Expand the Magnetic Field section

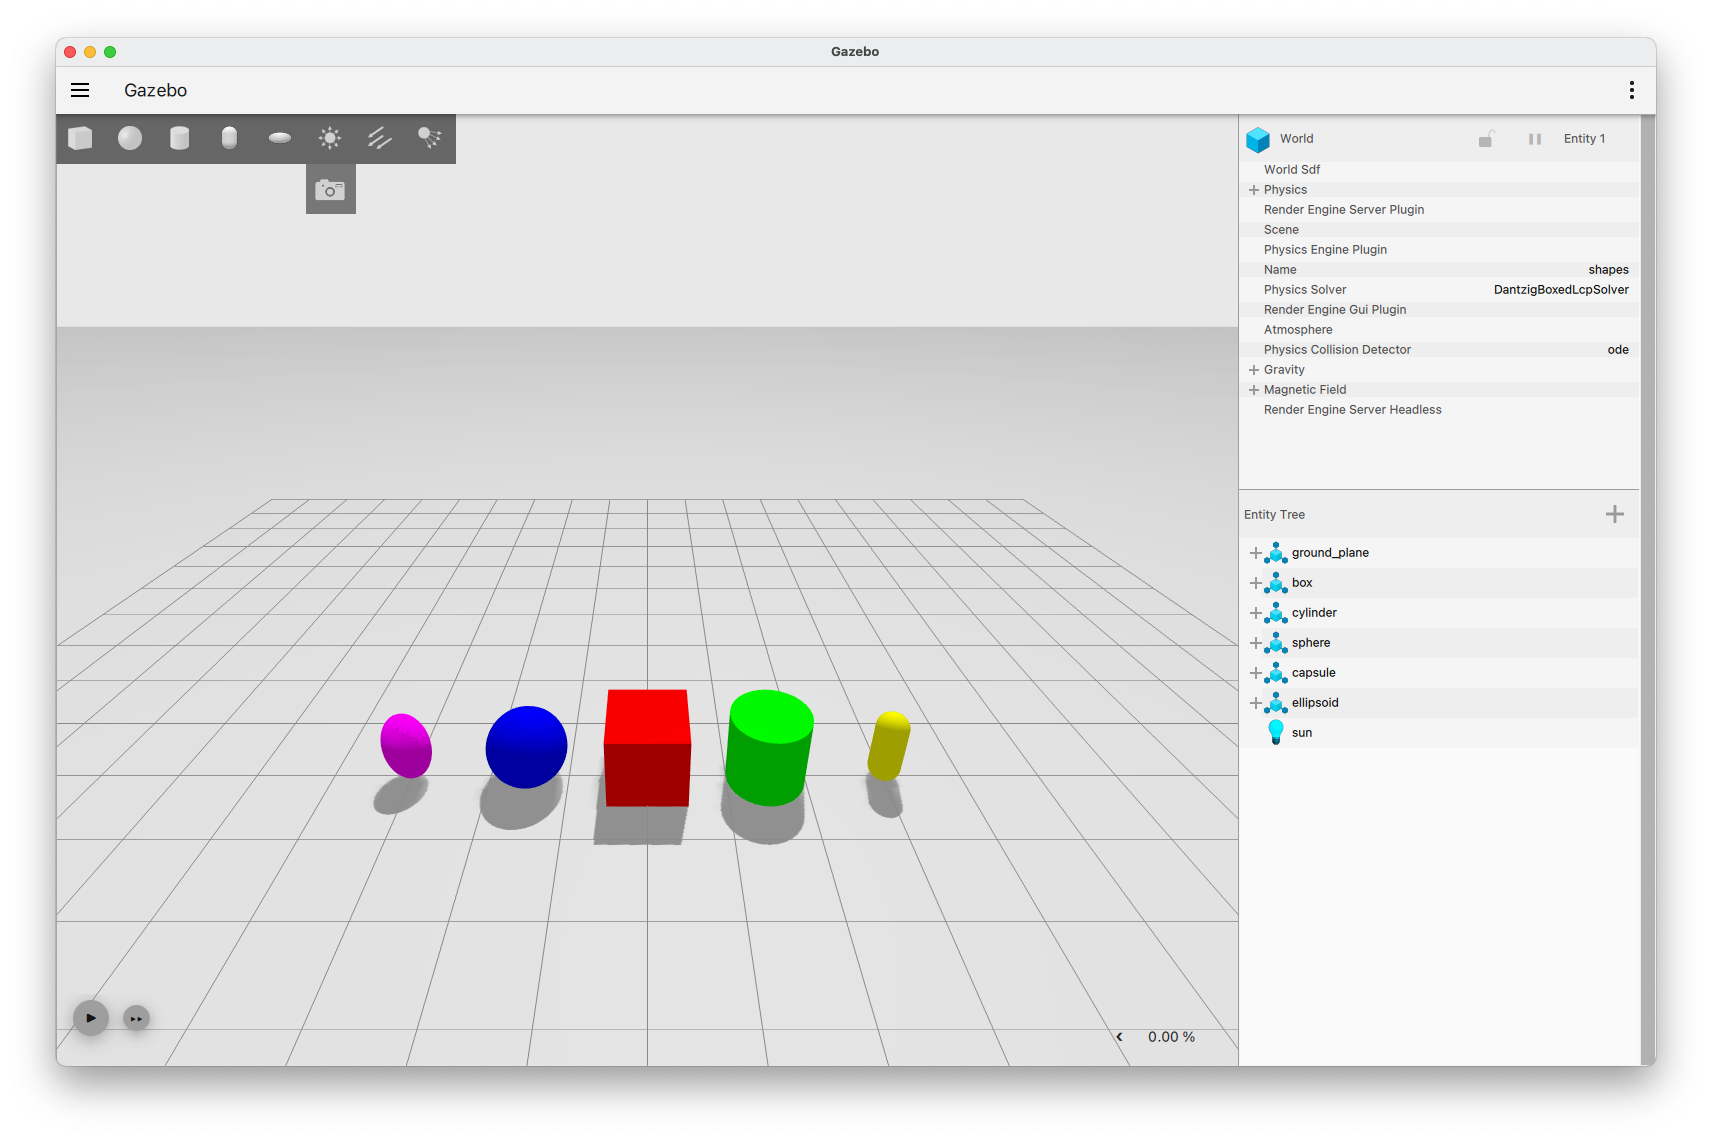pyautogui.click(x=1254, y=390)
